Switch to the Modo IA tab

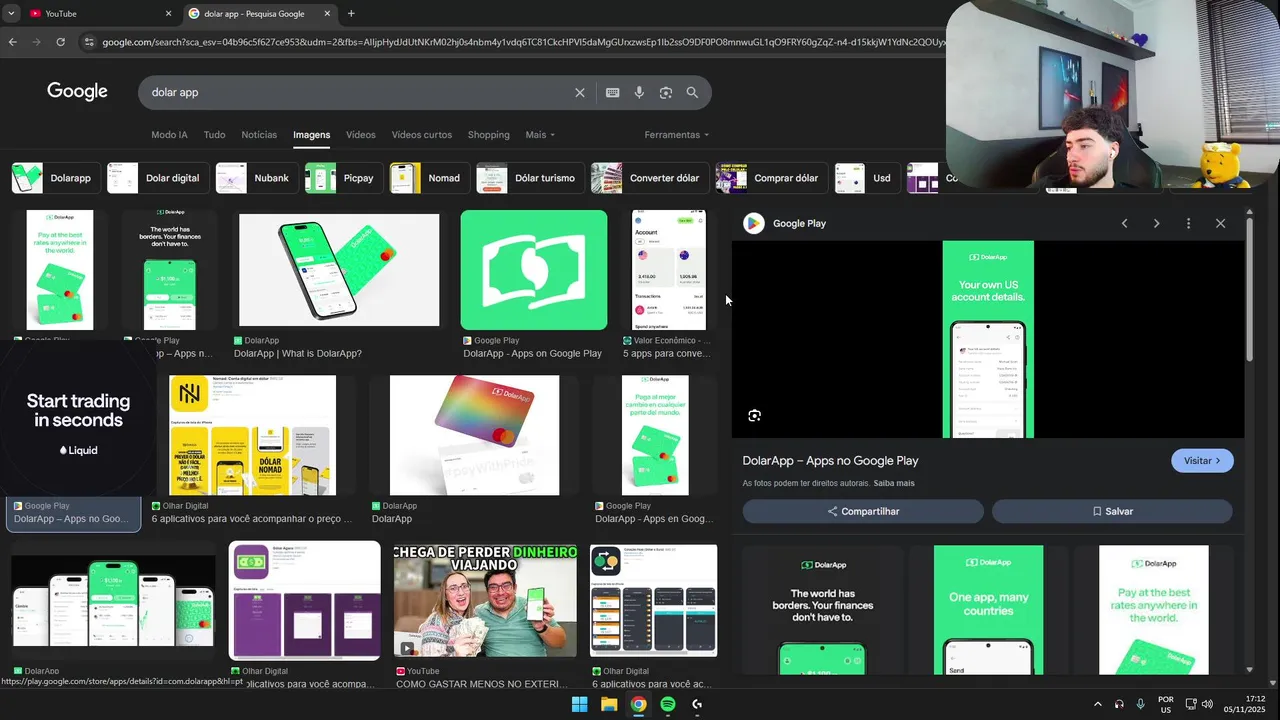coord(169,134)
